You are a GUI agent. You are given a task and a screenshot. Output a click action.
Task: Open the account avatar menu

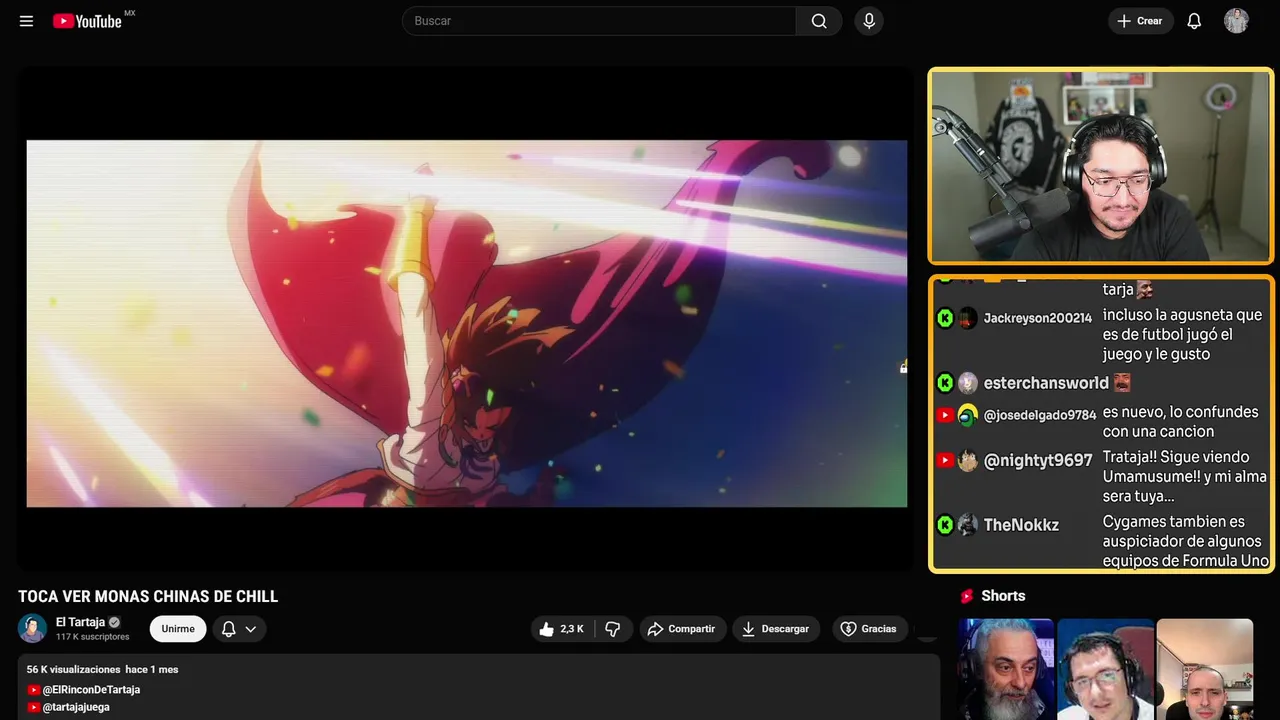1236,21
